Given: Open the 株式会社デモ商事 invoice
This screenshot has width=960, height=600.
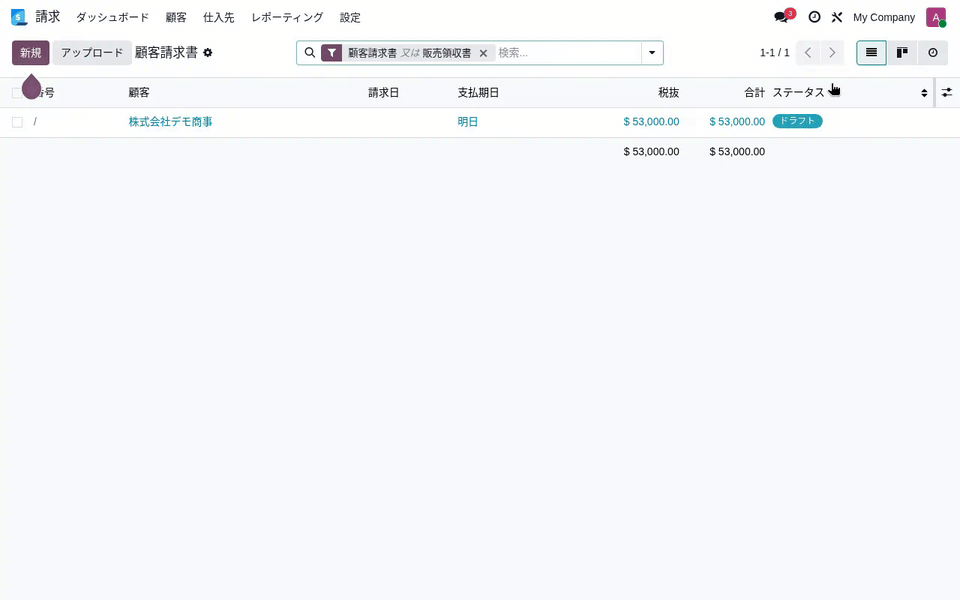Looking at the screenshot, I should point(170,122).
